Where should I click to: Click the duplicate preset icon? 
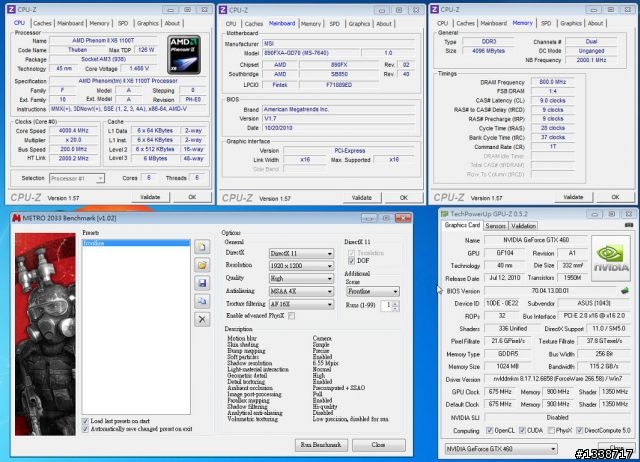pos(202,301)
